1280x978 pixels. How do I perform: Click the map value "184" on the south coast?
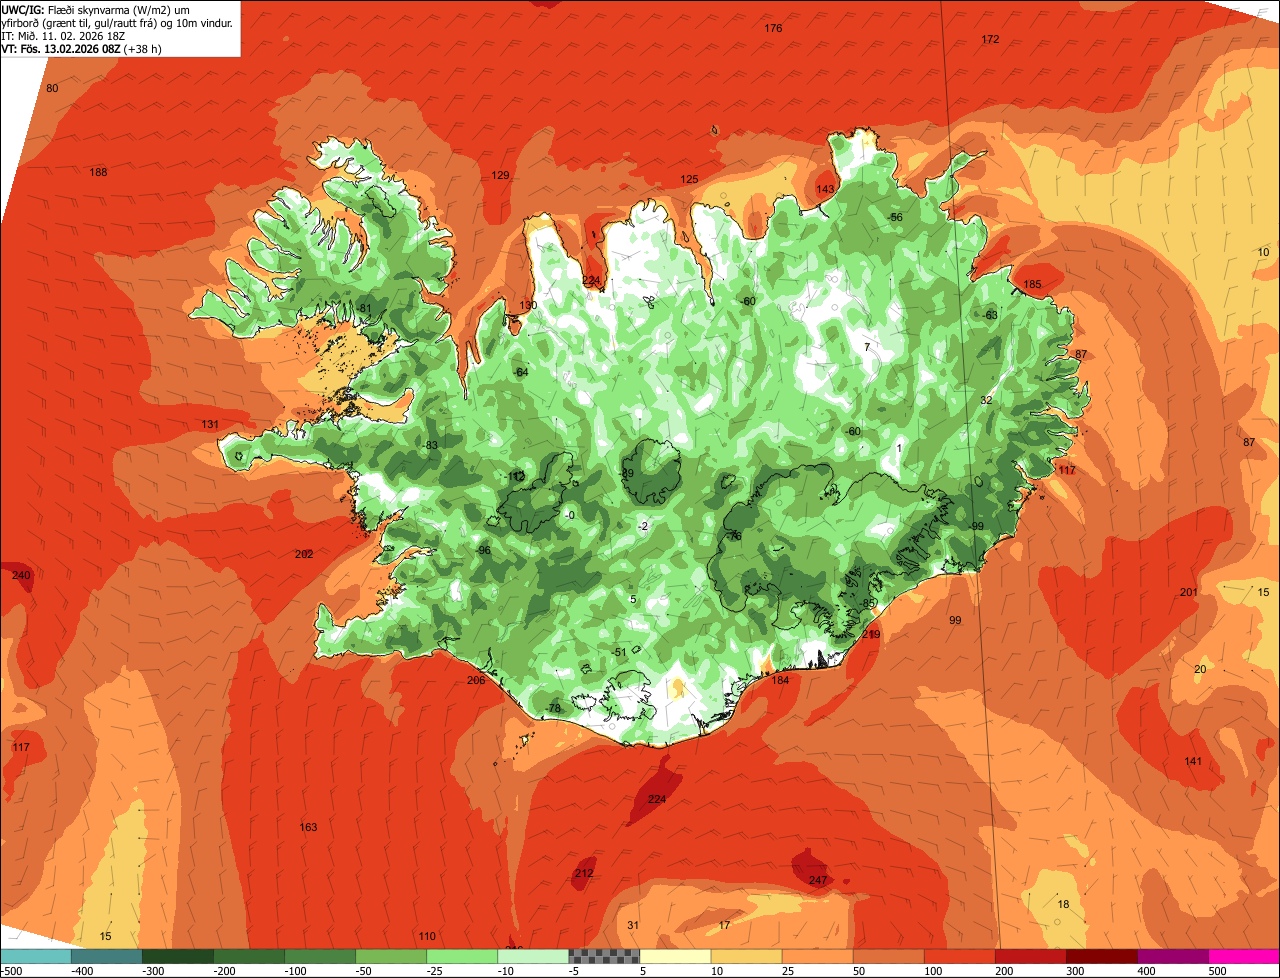coord(780,681)
